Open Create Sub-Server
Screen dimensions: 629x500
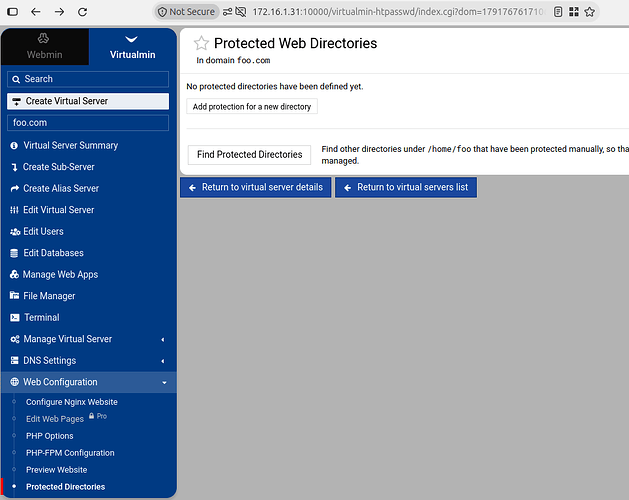click(x=59, y=167)
